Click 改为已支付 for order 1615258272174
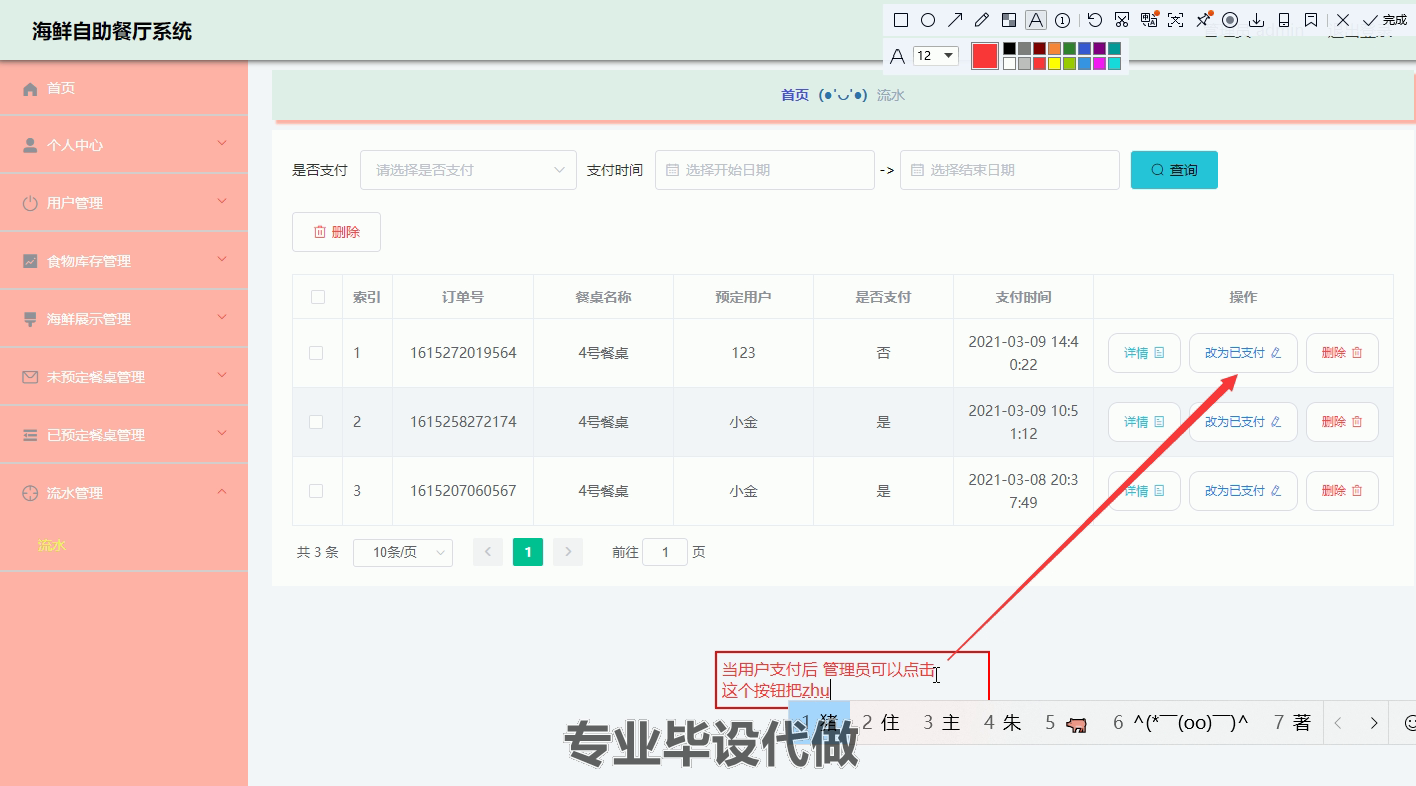1416x786 pixels. (1243, 422)
